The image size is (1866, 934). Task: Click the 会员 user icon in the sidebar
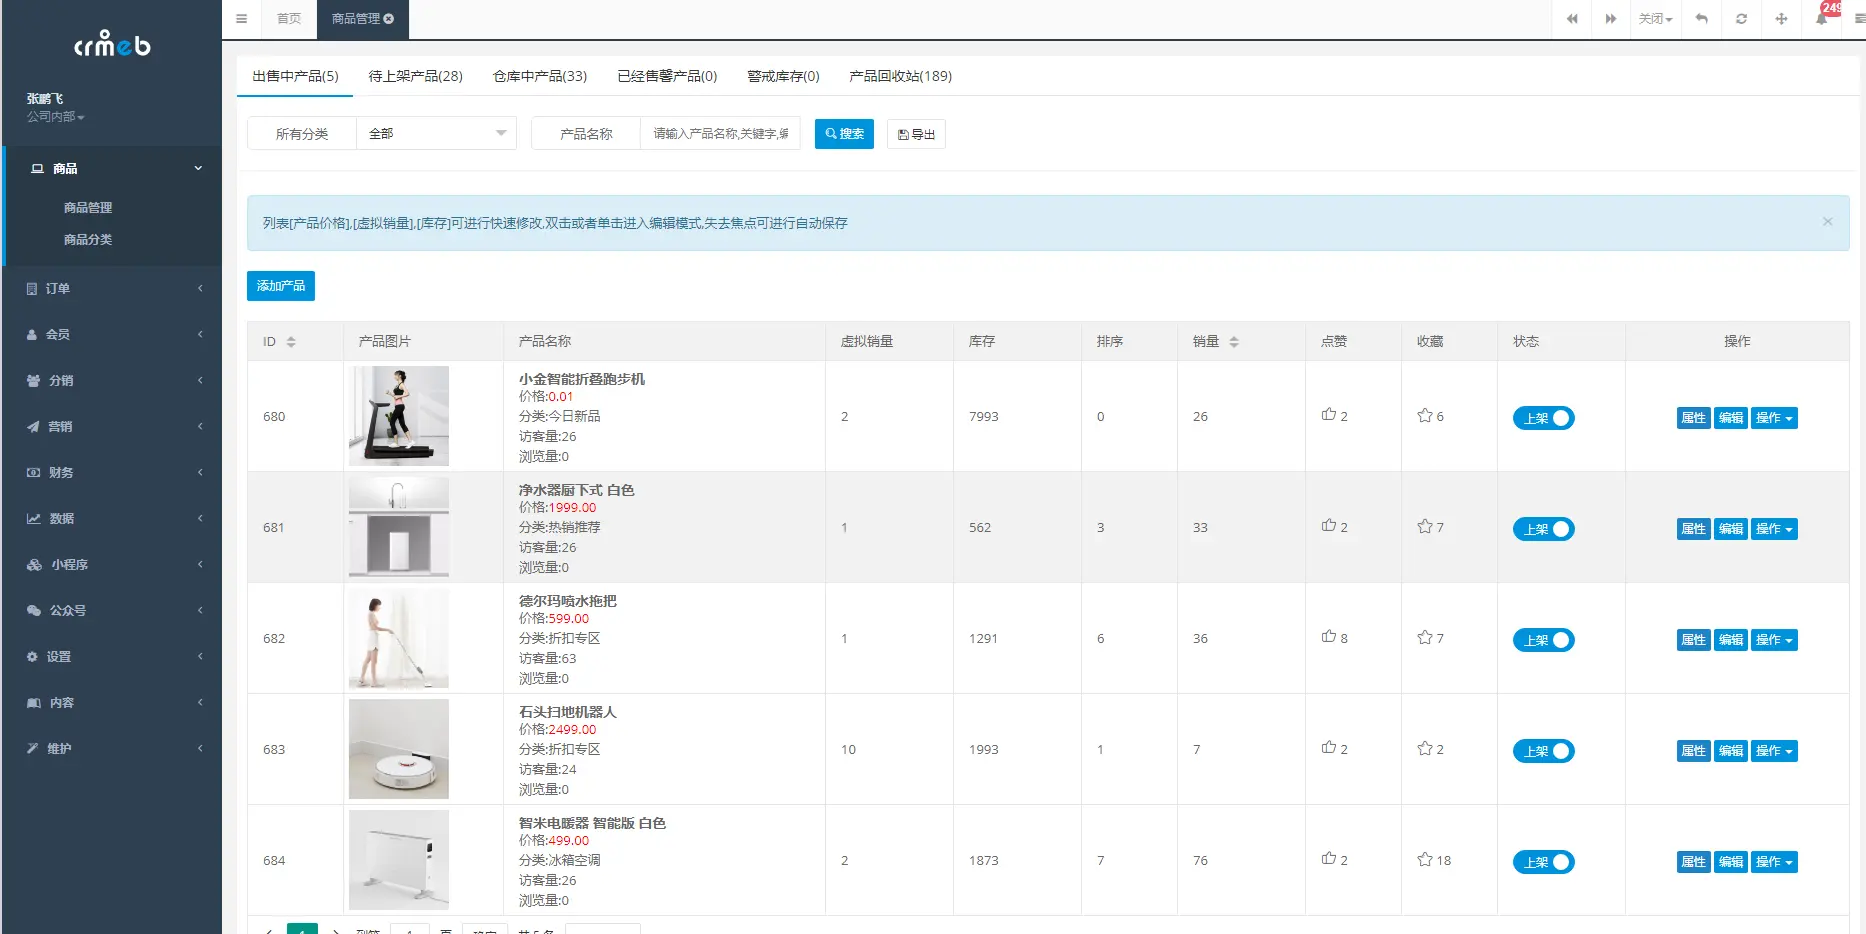(x=32, y=335)
